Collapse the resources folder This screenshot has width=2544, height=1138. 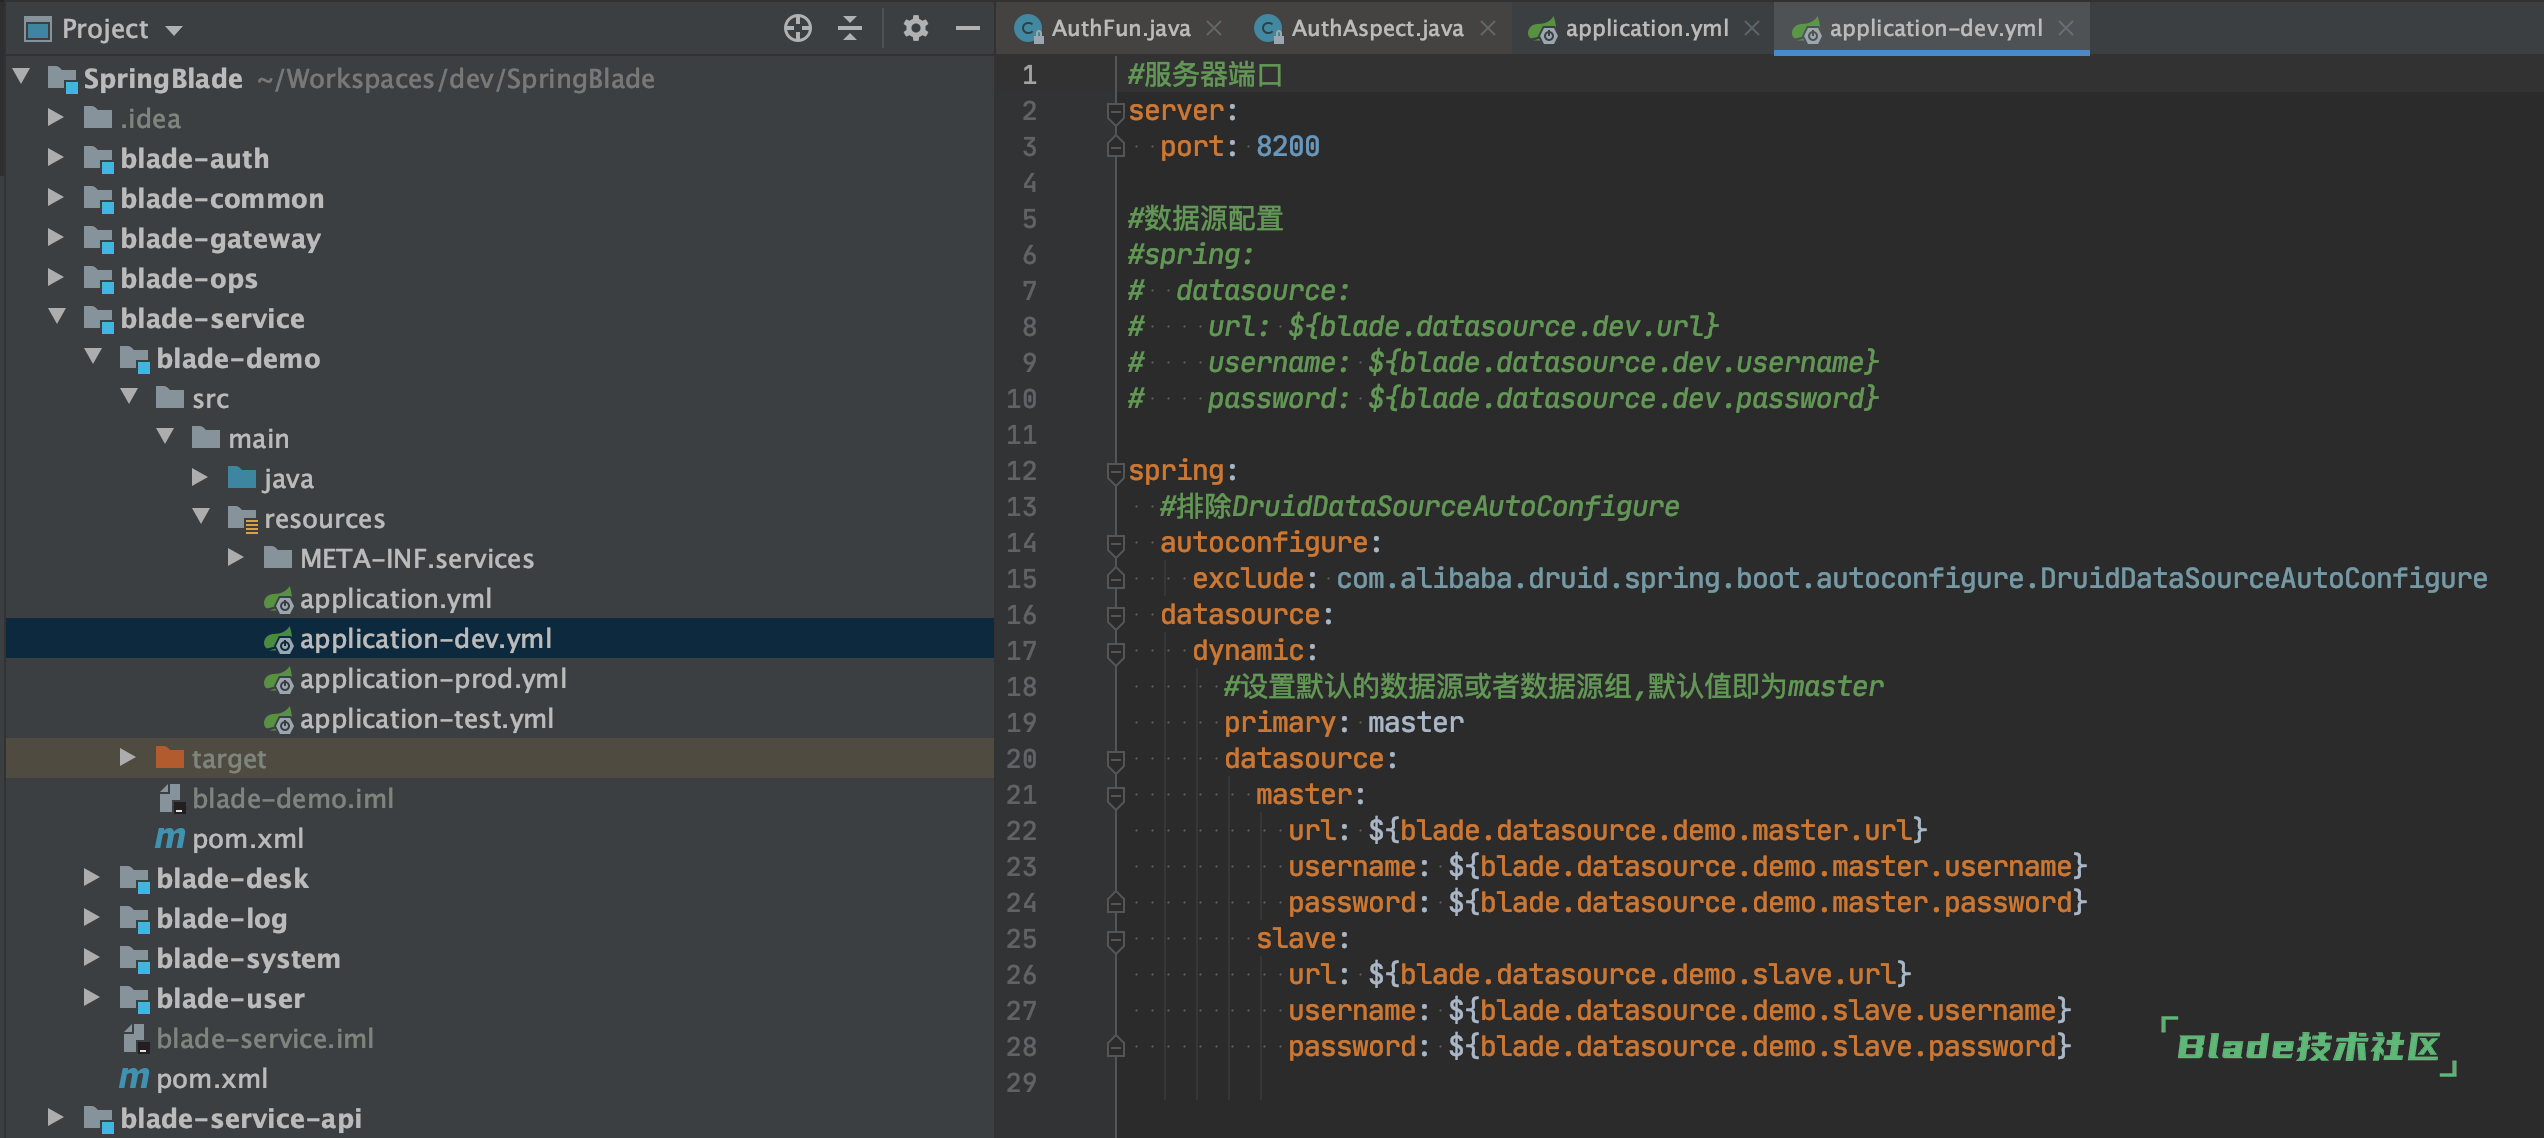tap(201, 517)
